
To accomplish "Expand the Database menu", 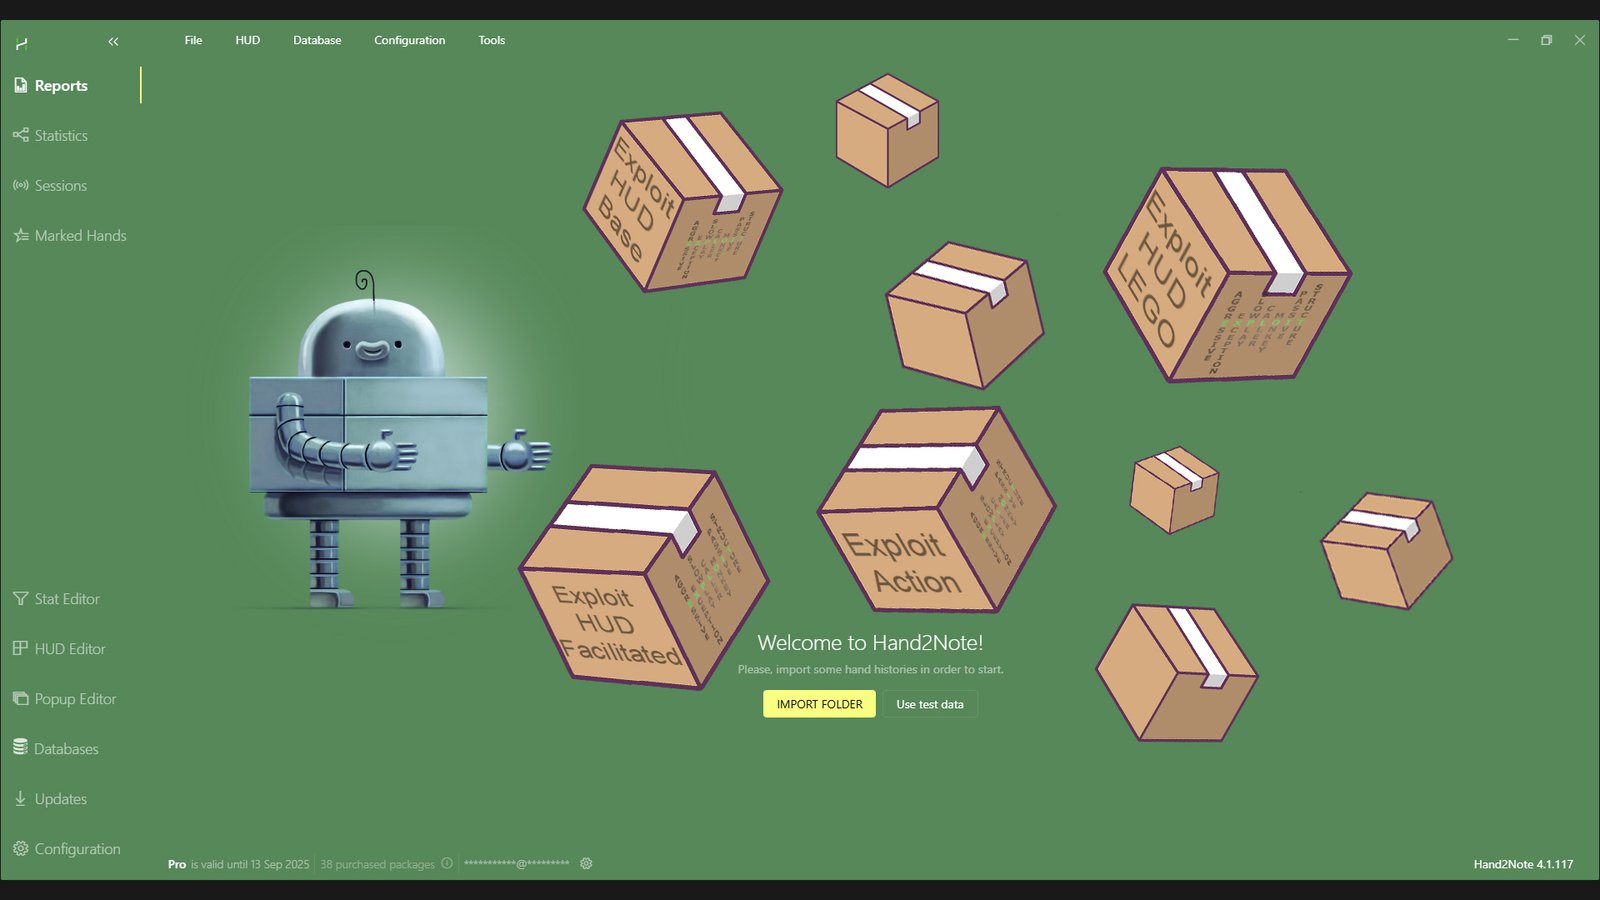I will (x=317, y=41).
